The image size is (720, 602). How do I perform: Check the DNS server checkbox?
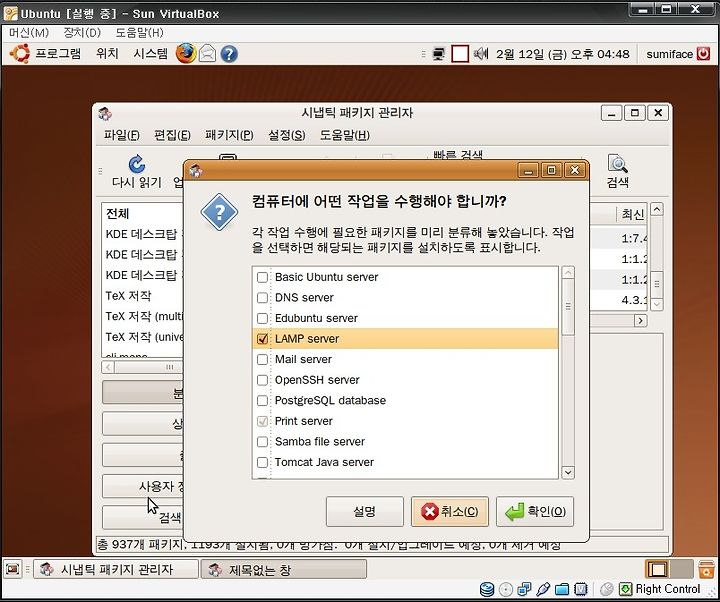click(x=262, y=298)
